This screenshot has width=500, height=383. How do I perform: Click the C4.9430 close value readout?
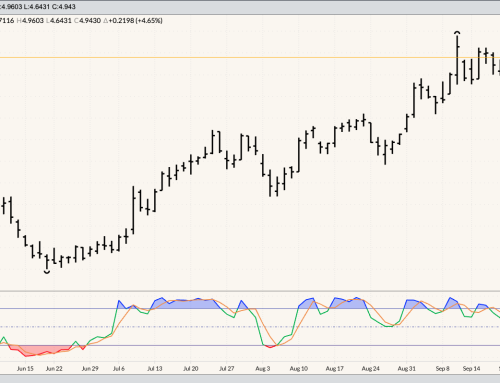(87, 21)
